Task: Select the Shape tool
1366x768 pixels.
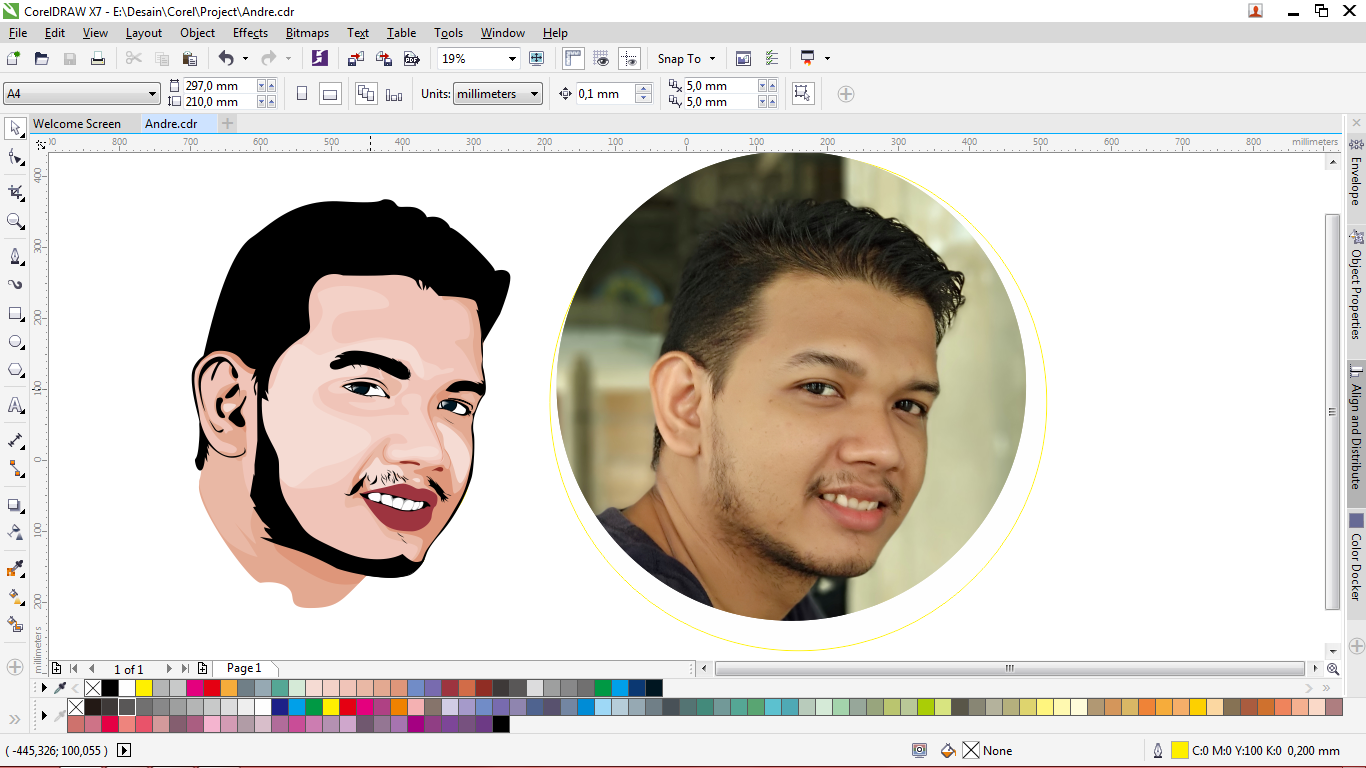Action: tap(15, 157)
